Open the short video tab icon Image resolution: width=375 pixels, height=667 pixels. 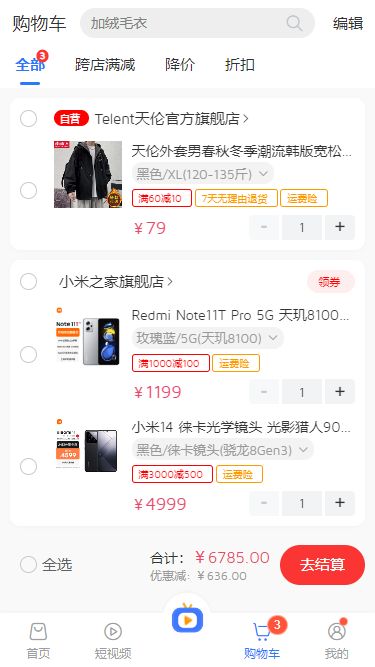[x=113, y=632]
